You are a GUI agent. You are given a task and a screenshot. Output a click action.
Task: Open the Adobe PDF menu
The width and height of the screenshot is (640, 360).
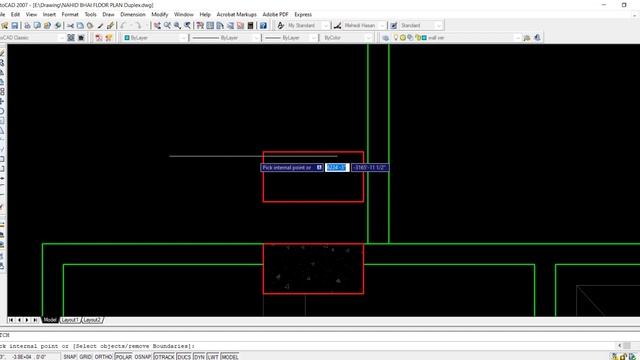point(276,14)
